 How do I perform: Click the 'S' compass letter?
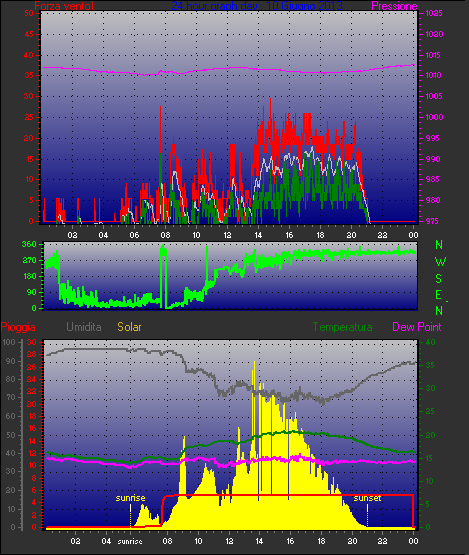(439, 279)
